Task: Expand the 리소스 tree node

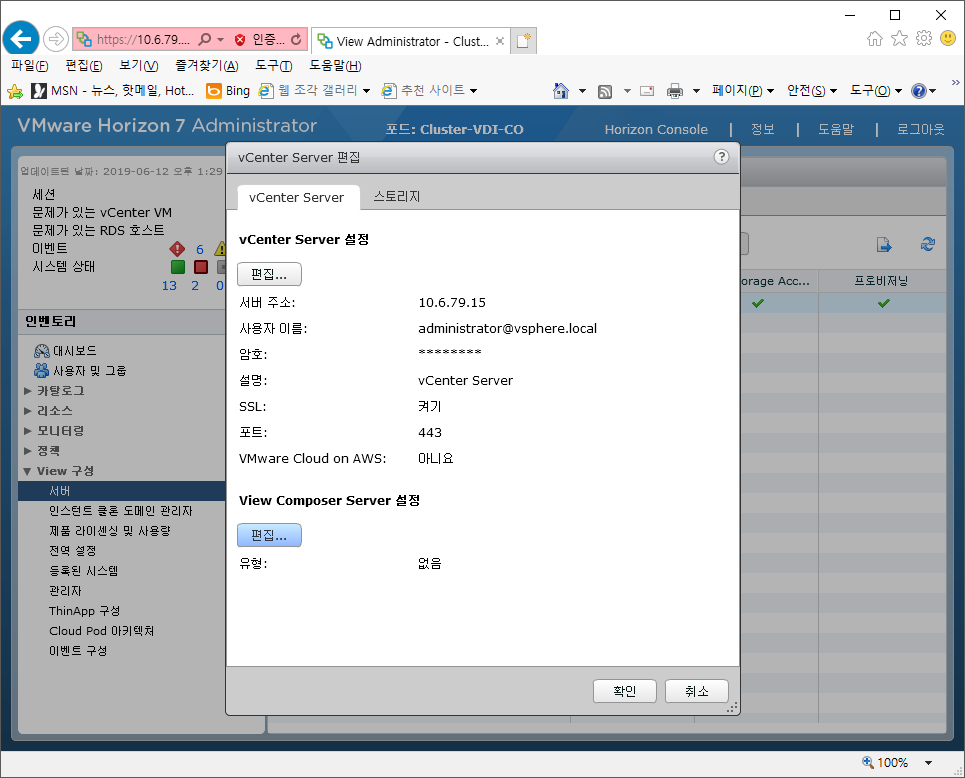Action: click(x=27, y=411)
